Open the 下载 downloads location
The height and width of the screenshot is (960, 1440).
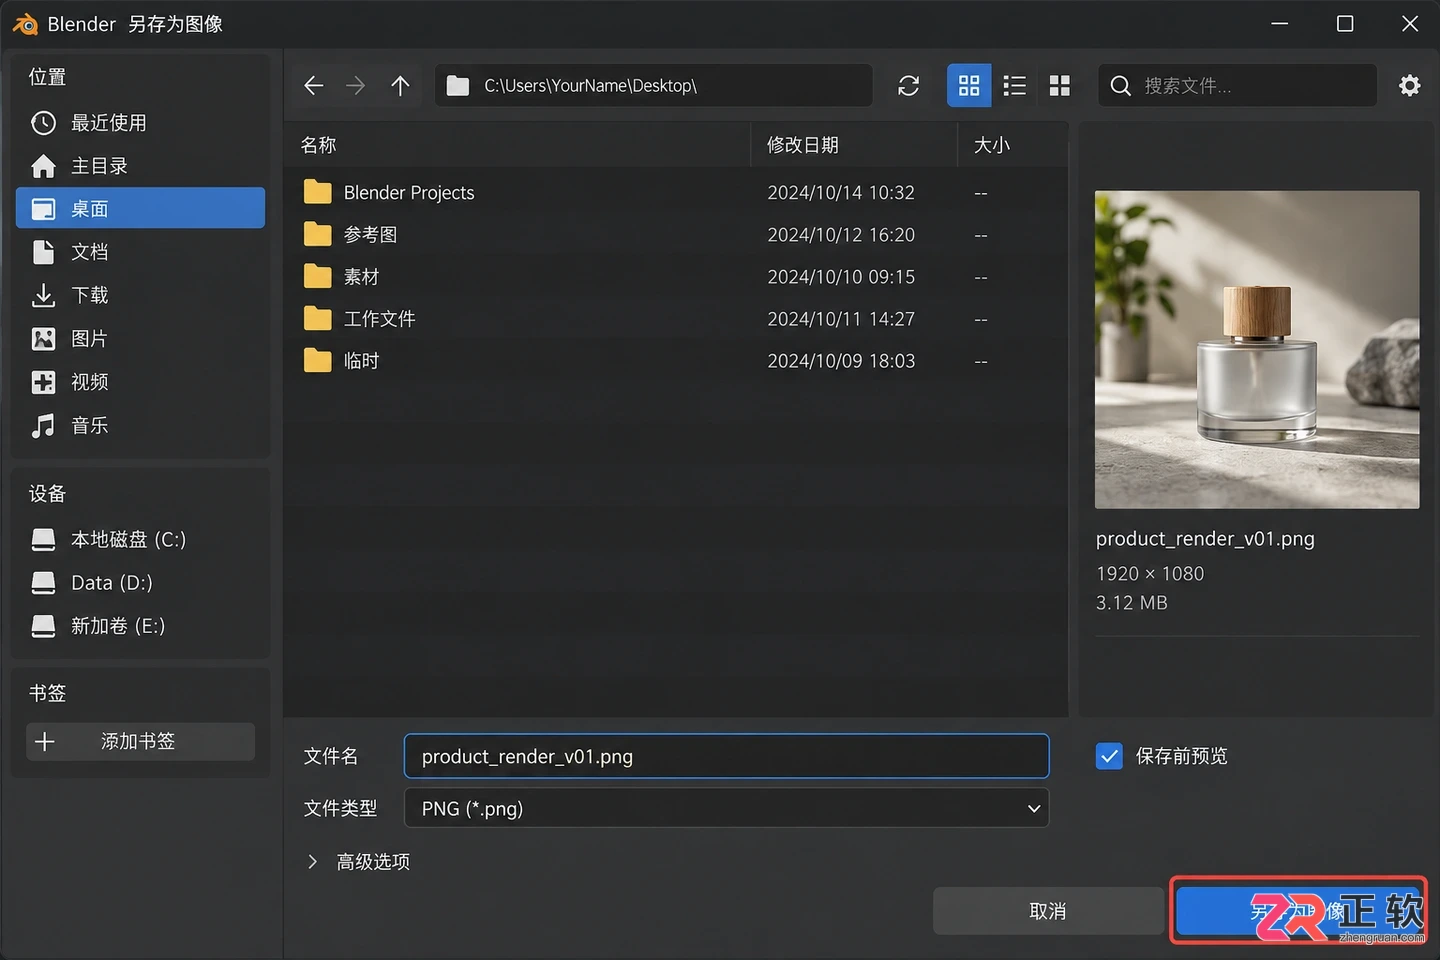click(140, 295)
